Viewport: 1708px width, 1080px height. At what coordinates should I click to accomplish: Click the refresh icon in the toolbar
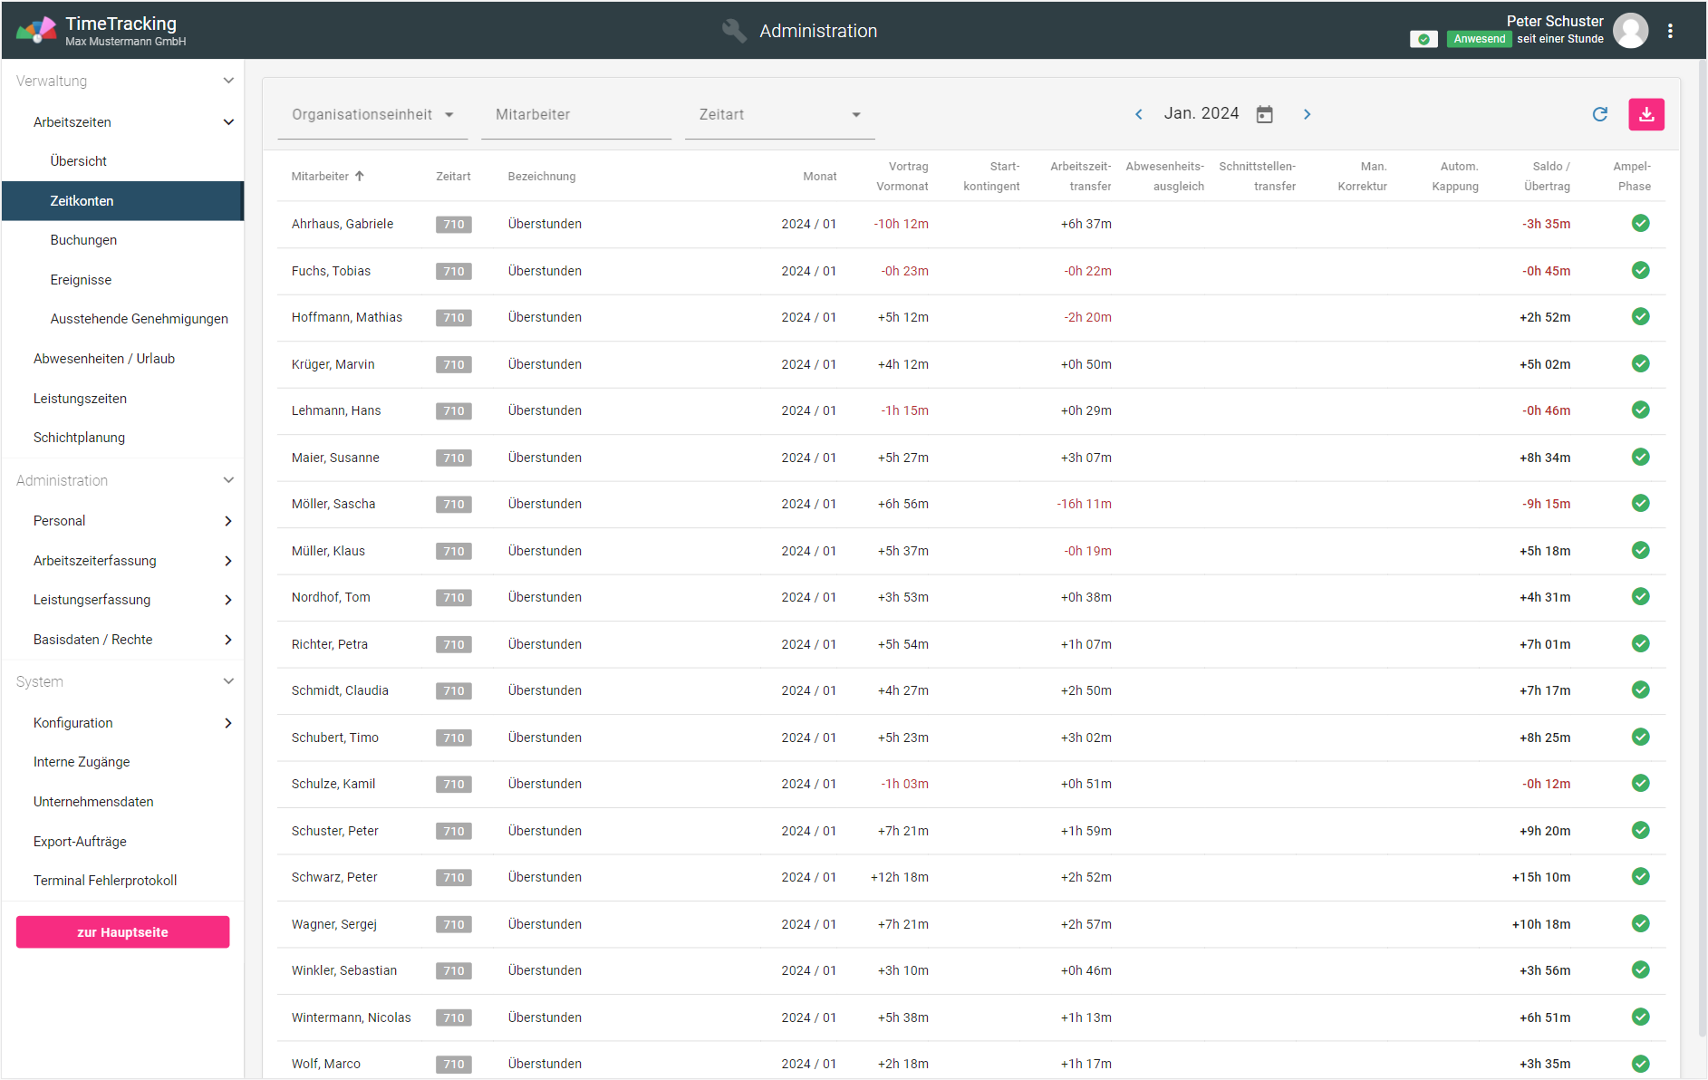click(x=1599, y=115)
